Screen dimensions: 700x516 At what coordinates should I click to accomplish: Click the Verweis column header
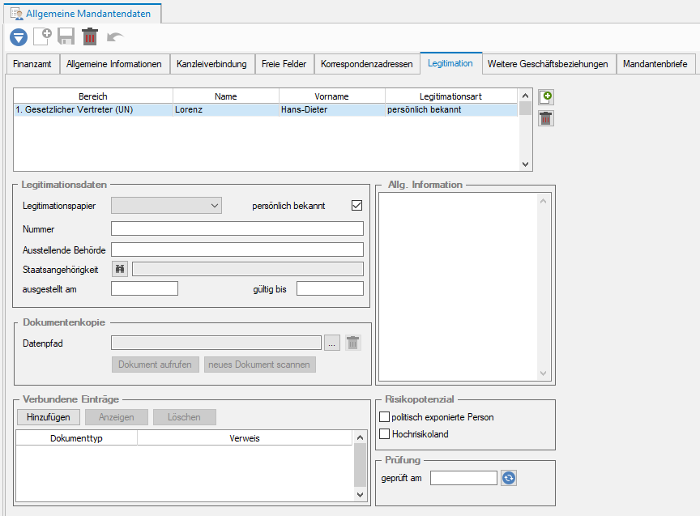[x=245, y=438]
